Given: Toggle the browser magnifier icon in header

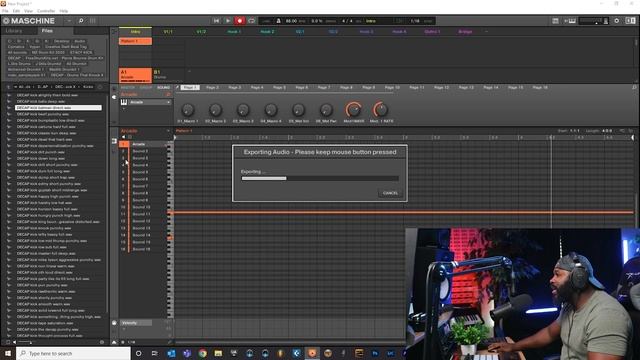Looking at the screenshot, I should 81,21.
